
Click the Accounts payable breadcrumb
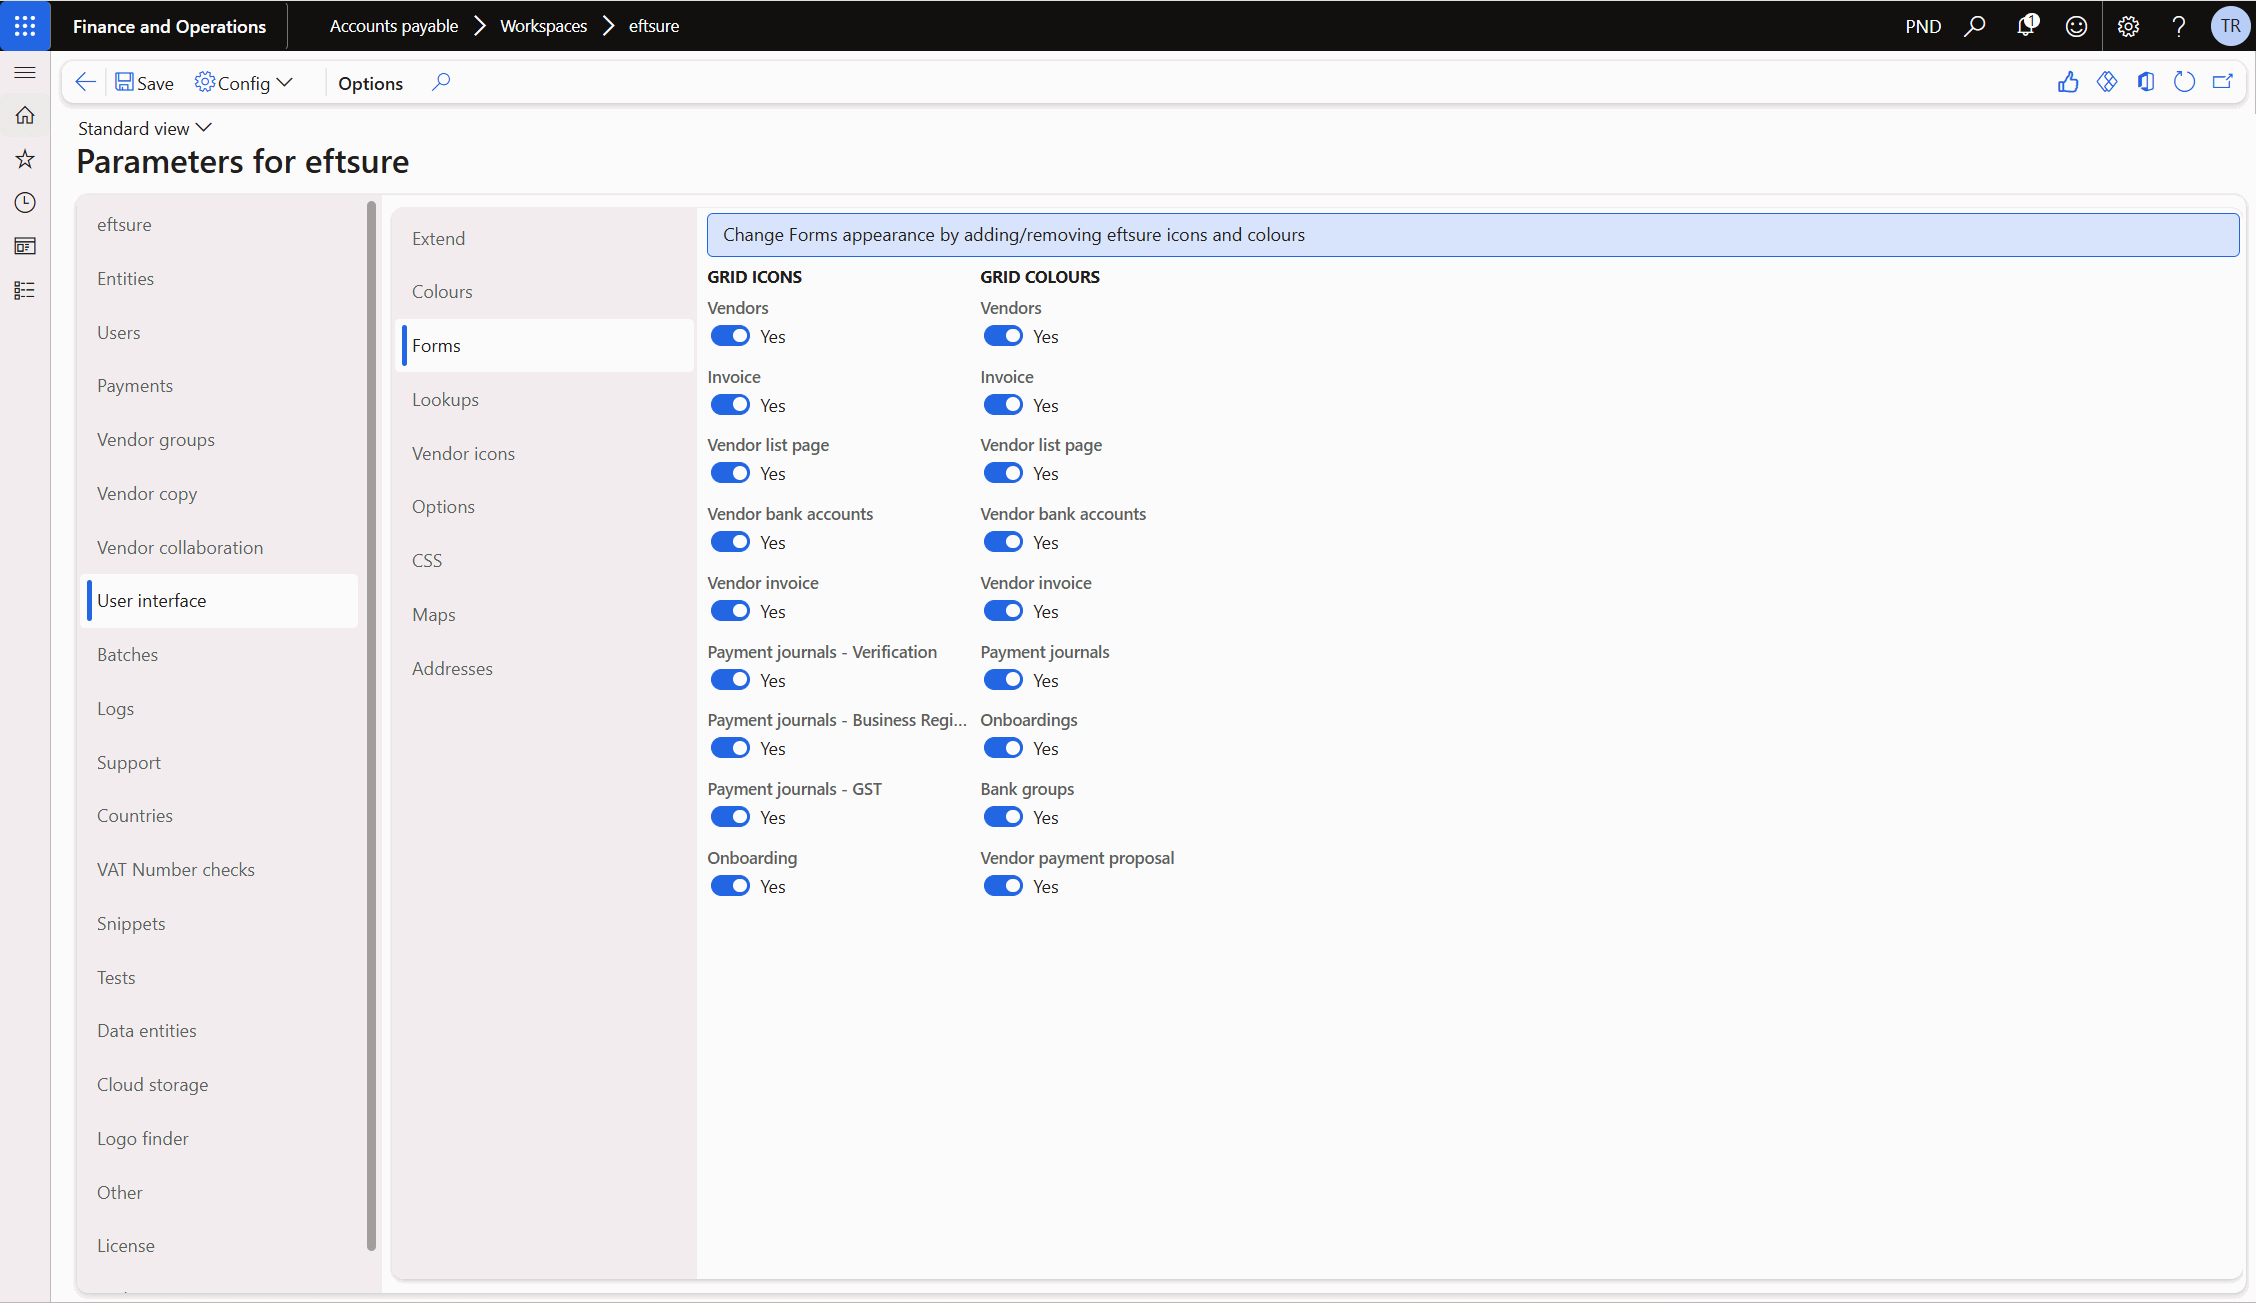click(394, 26)
